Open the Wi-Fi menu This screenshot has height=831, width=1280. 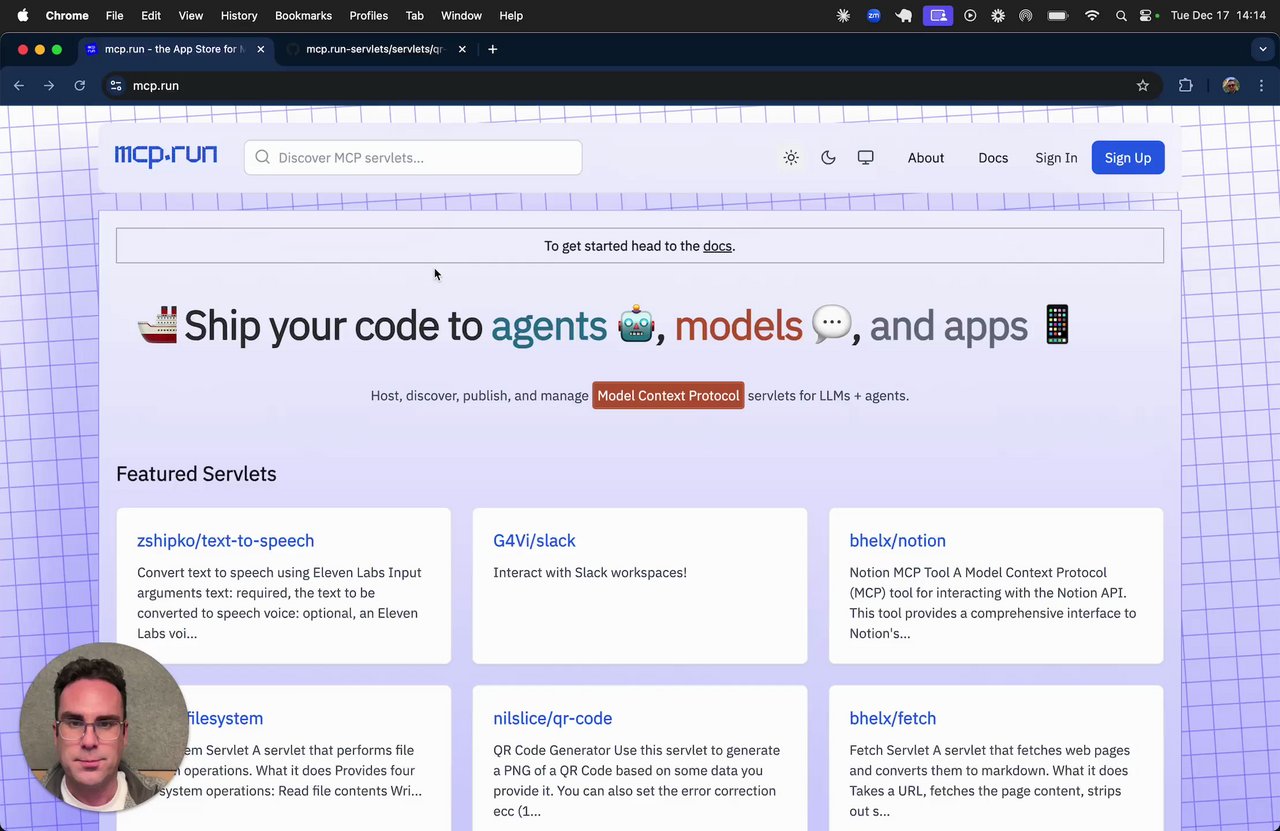pos(1092,16)
